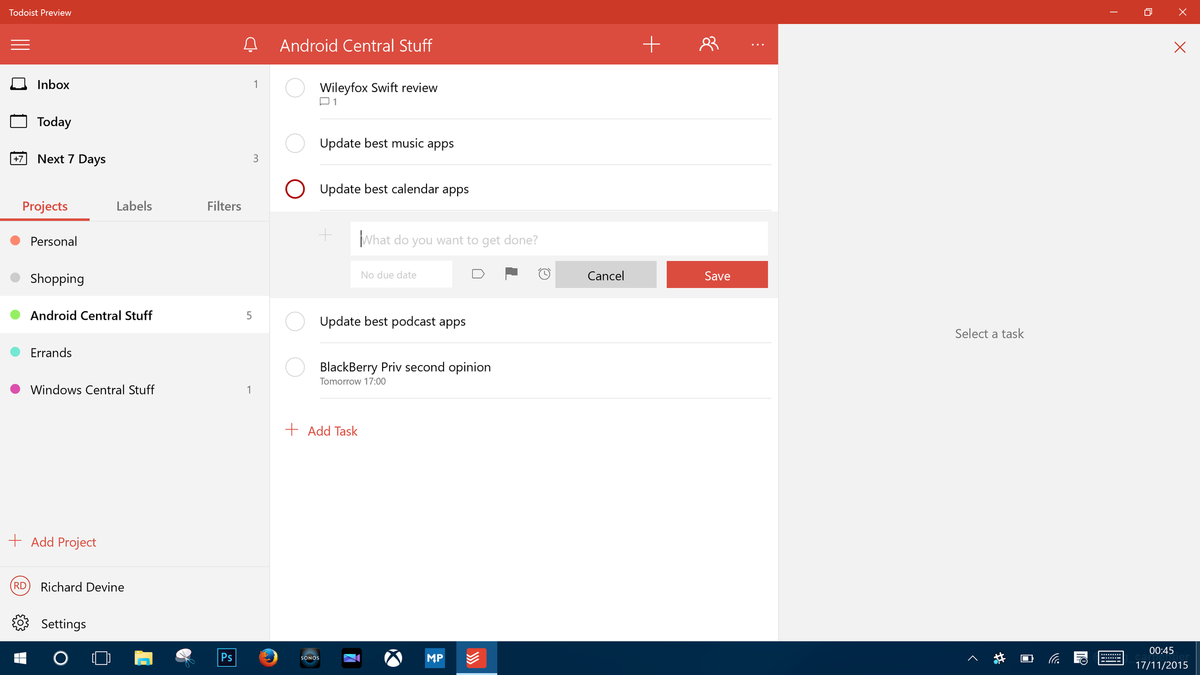The height and width of the screenshot is (675, 1200).
Task: Open Inbox view
Action: coord(135,85)
